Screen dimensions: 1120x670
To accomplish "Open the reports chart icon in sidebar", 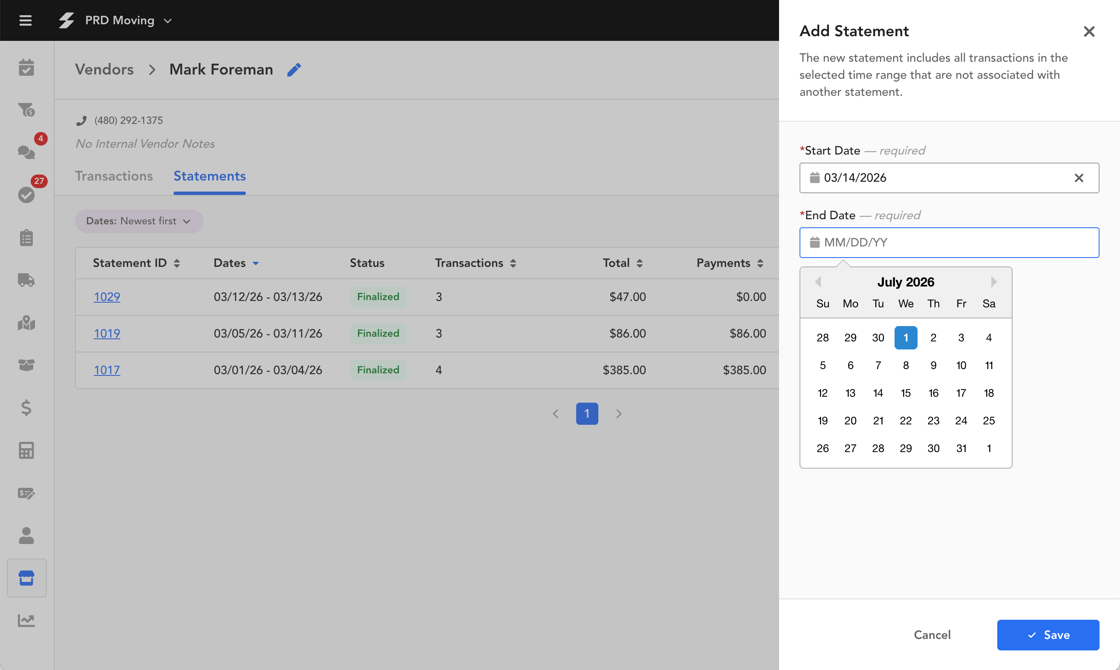I will click(26, 620).
